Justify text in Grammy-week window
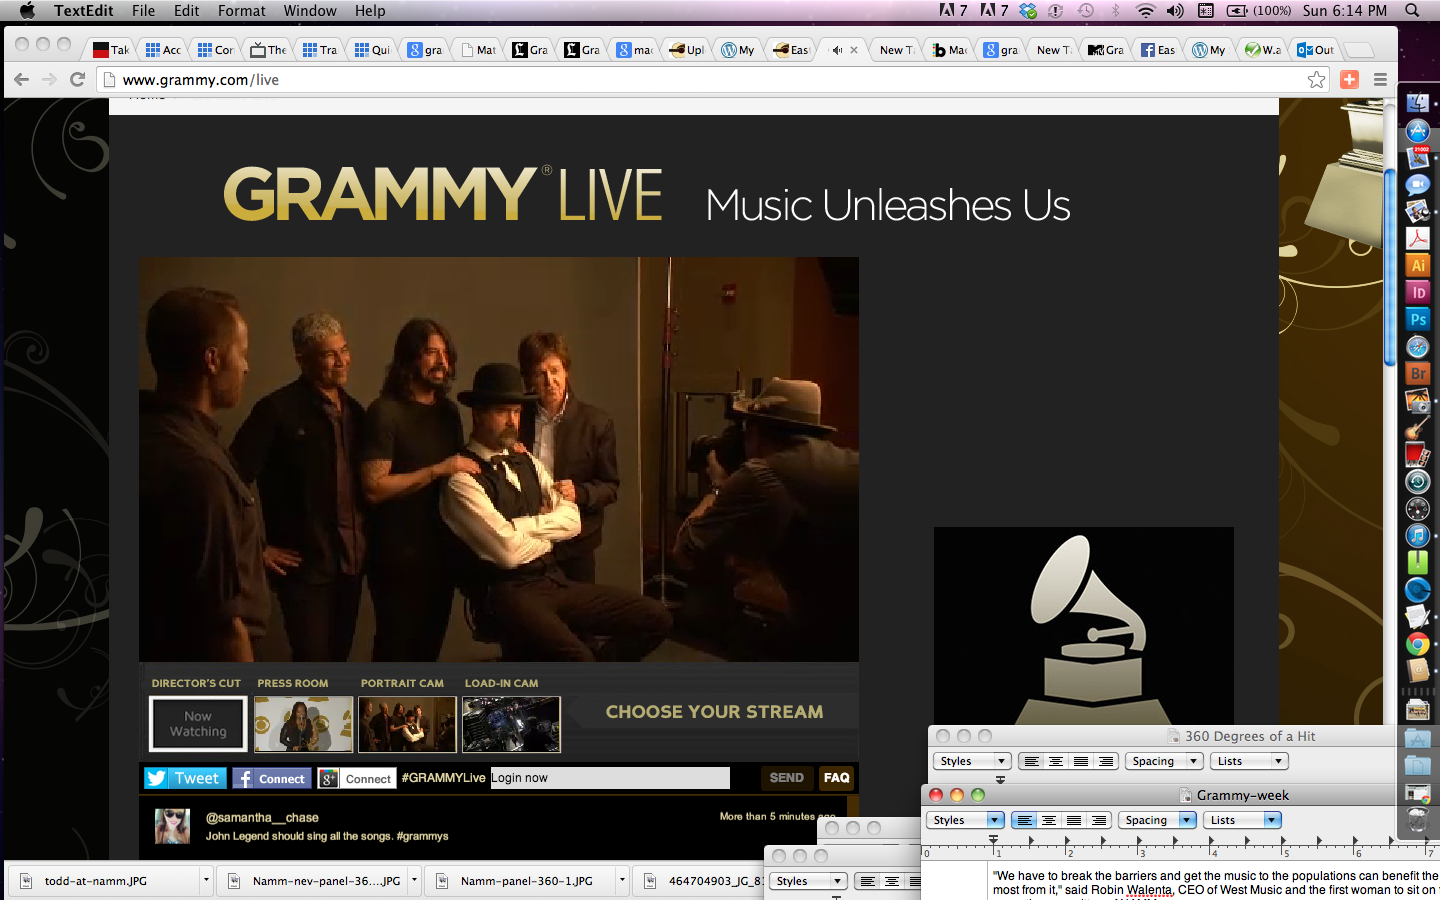Screen dimensions: 1440x900 [x=1074, y=820]
